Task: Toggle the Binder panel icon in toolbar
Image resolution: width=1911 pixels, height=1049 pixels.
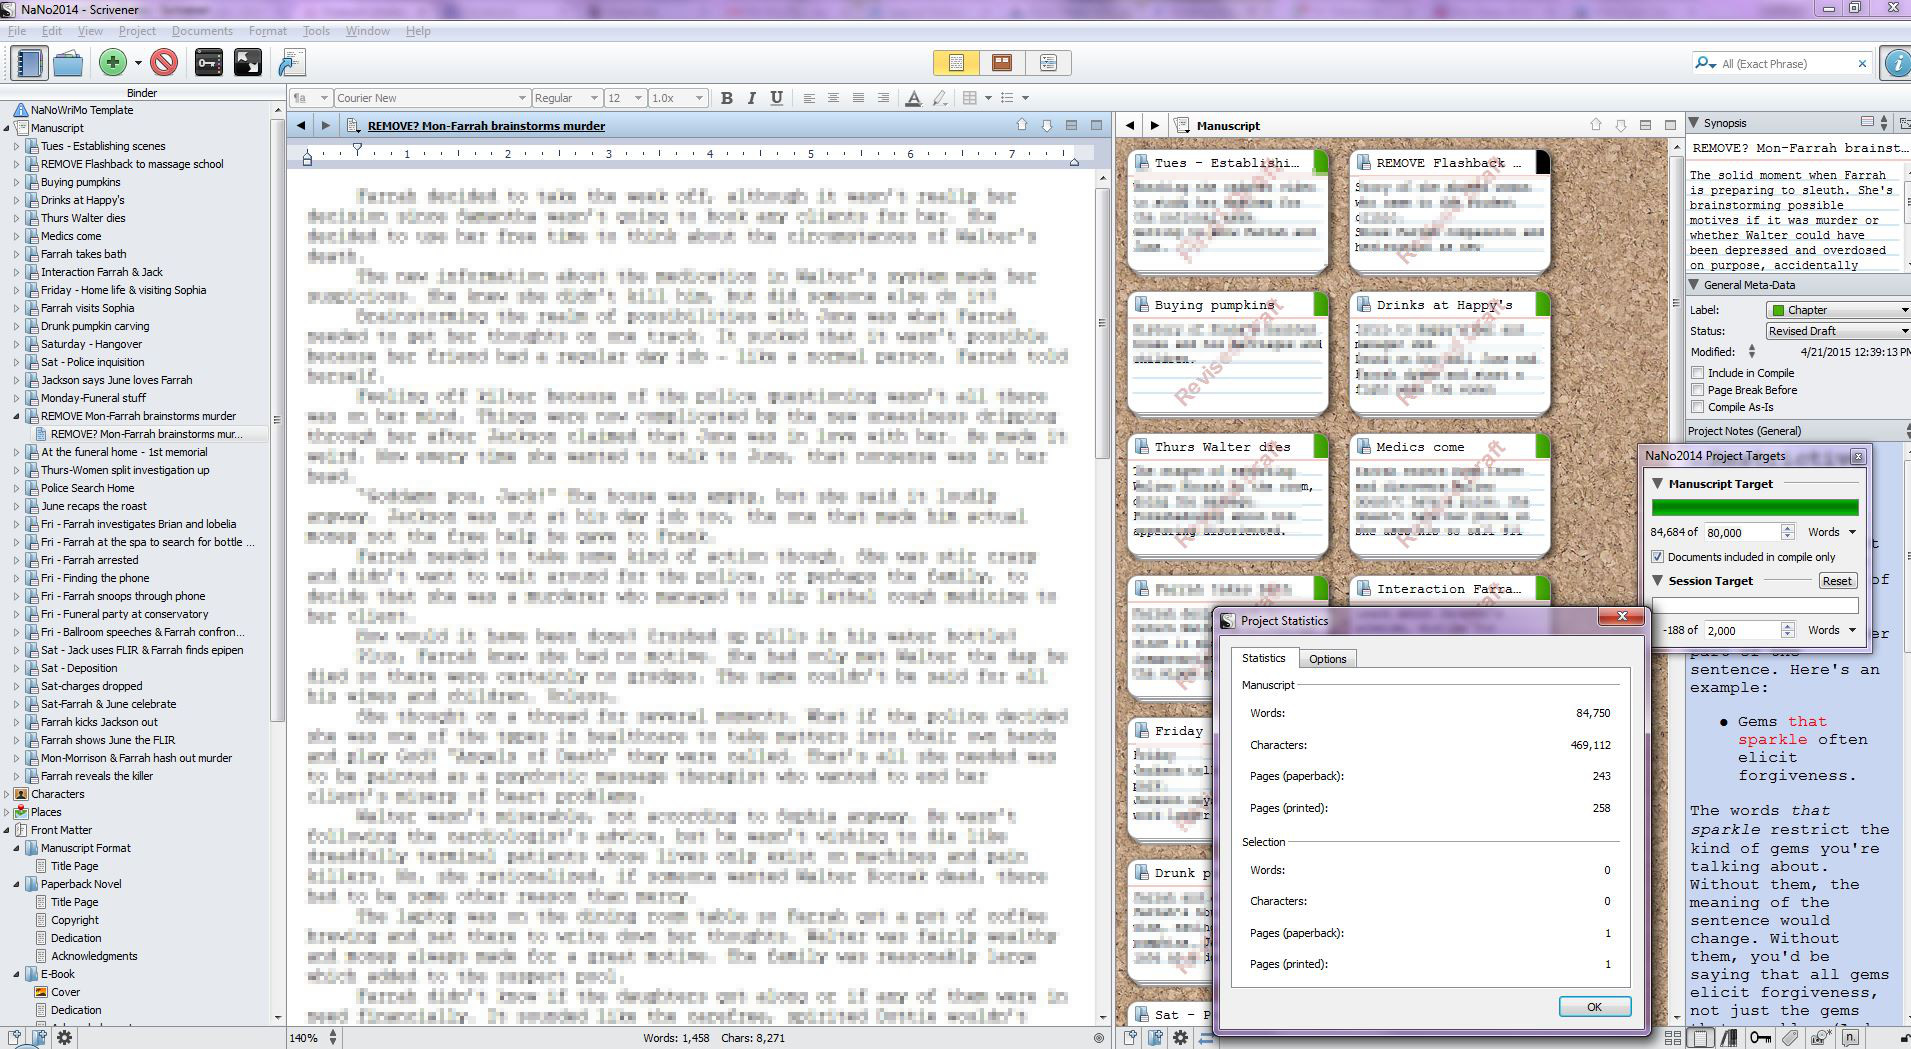Action: 29,63
